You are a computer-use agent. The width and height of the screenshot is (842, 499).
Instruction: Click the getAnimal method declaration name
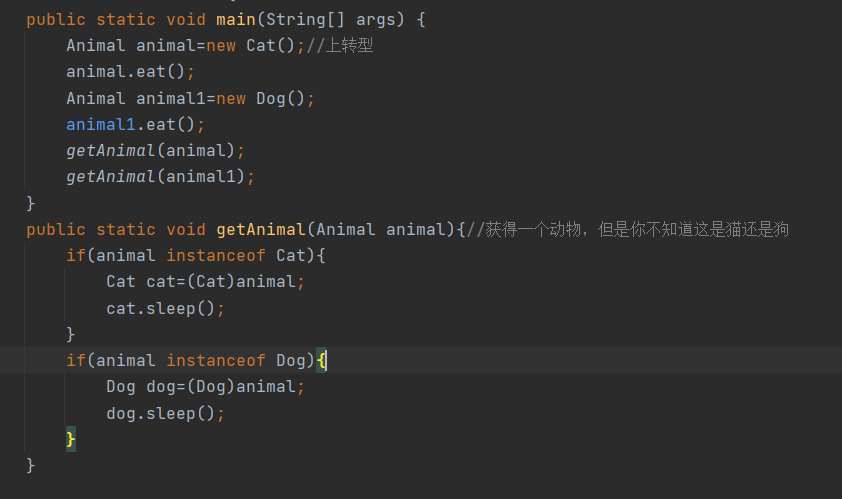260,229
